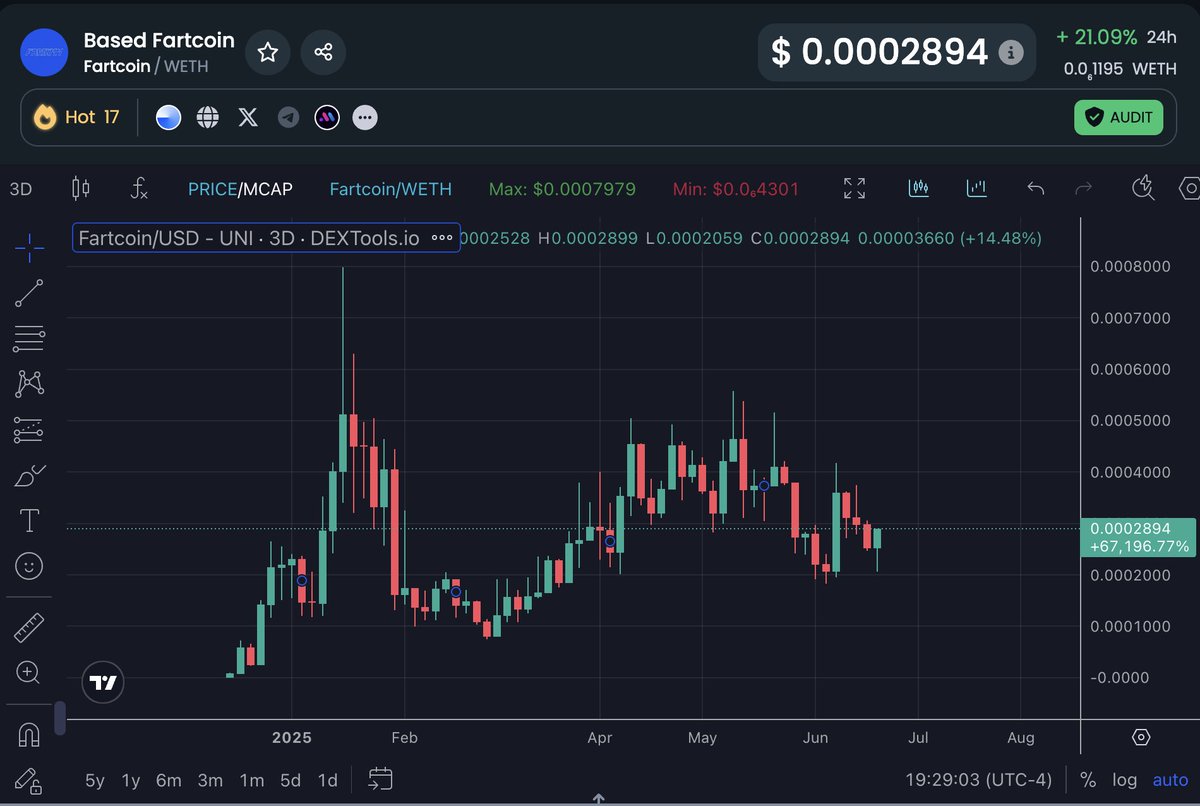Share the Based Fartcoin pair
The height and width of the screenshot is (806, 1200).
click(x=323, y=52)
